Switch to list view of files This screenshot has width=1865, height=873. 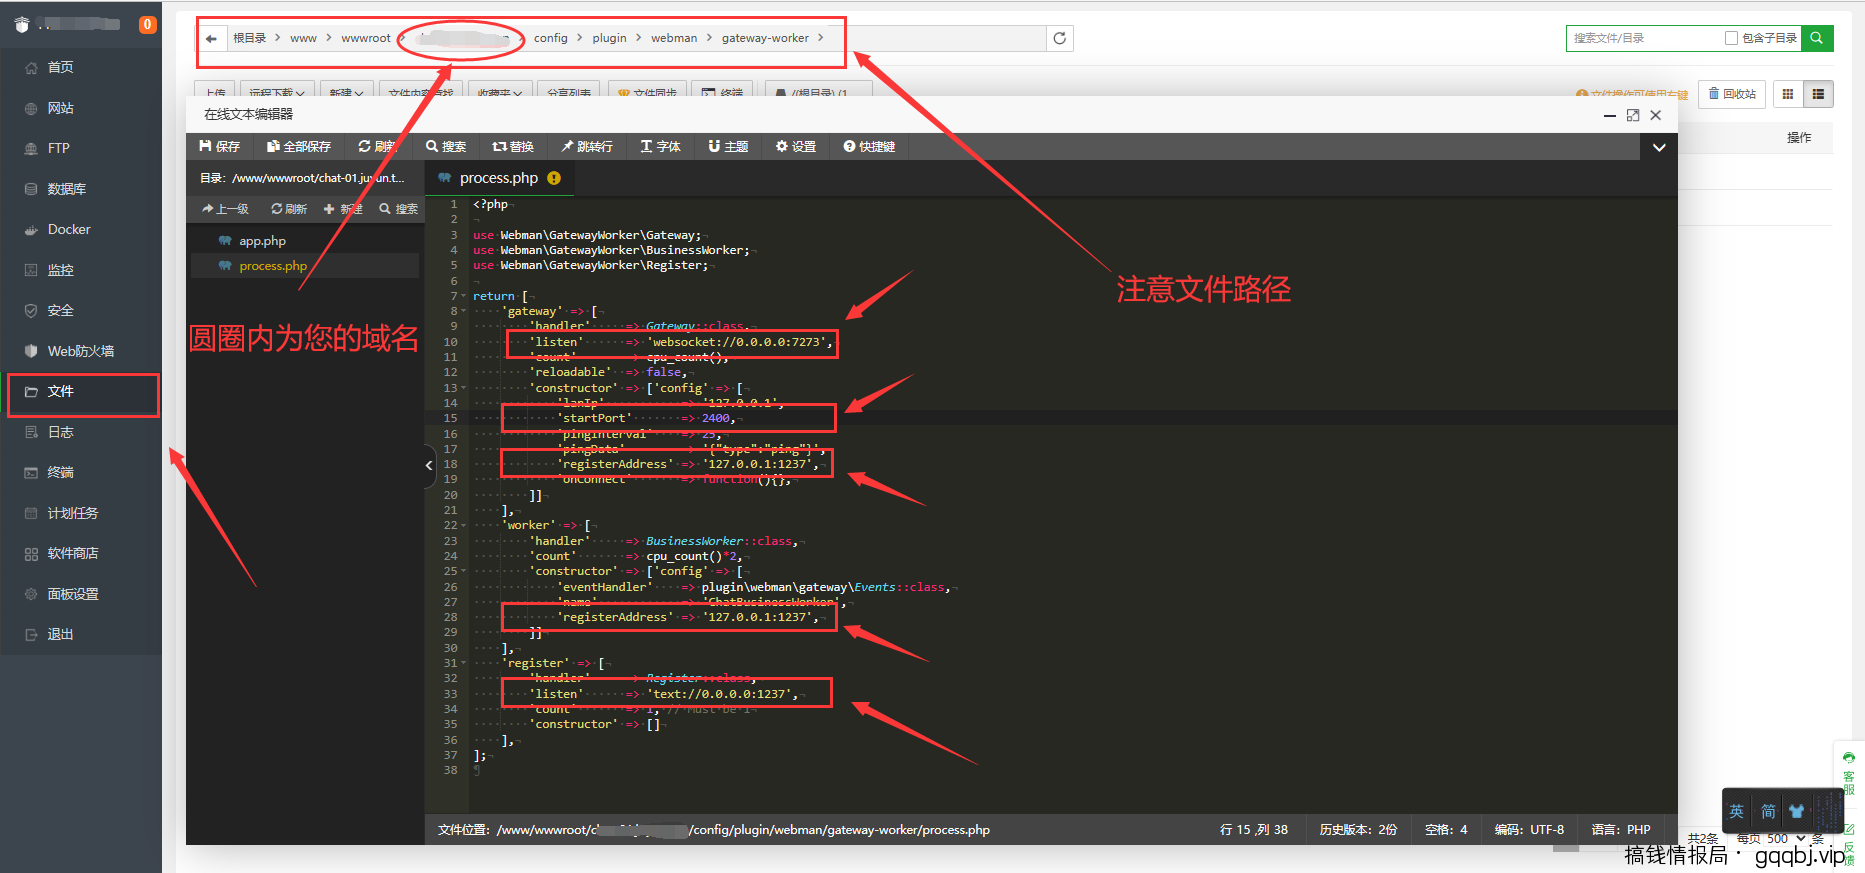coord(1818,94)
